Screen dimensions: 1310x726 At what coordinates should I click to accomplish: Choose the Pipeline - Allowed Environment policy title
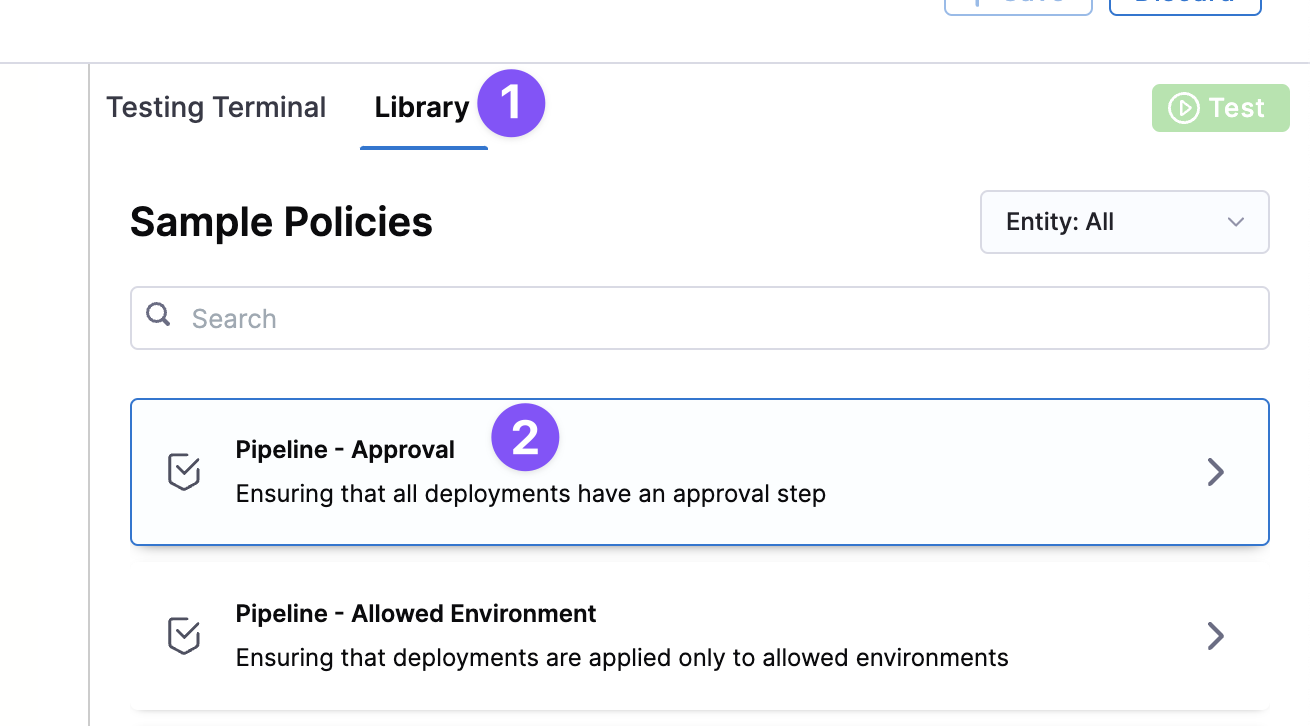click(416, 613)
